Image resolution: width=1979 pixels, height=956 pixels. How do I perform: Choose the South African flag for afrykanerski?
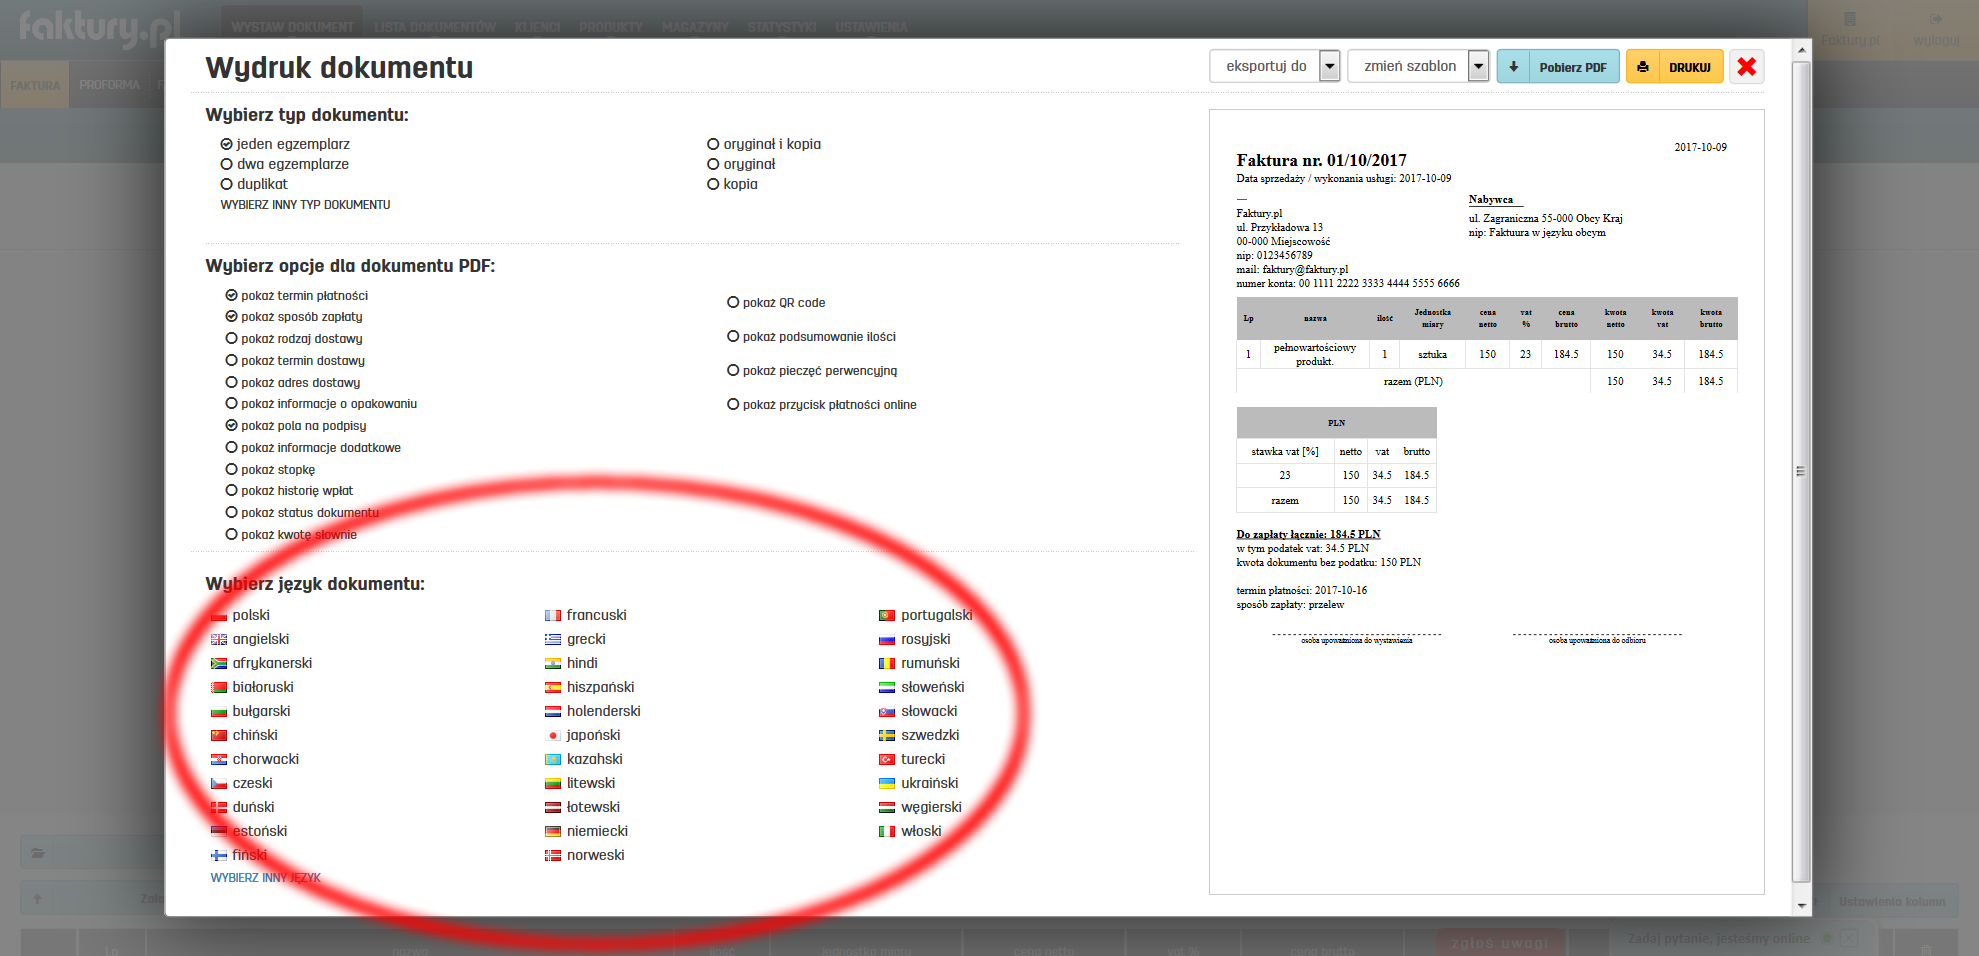tap(219, 663)
